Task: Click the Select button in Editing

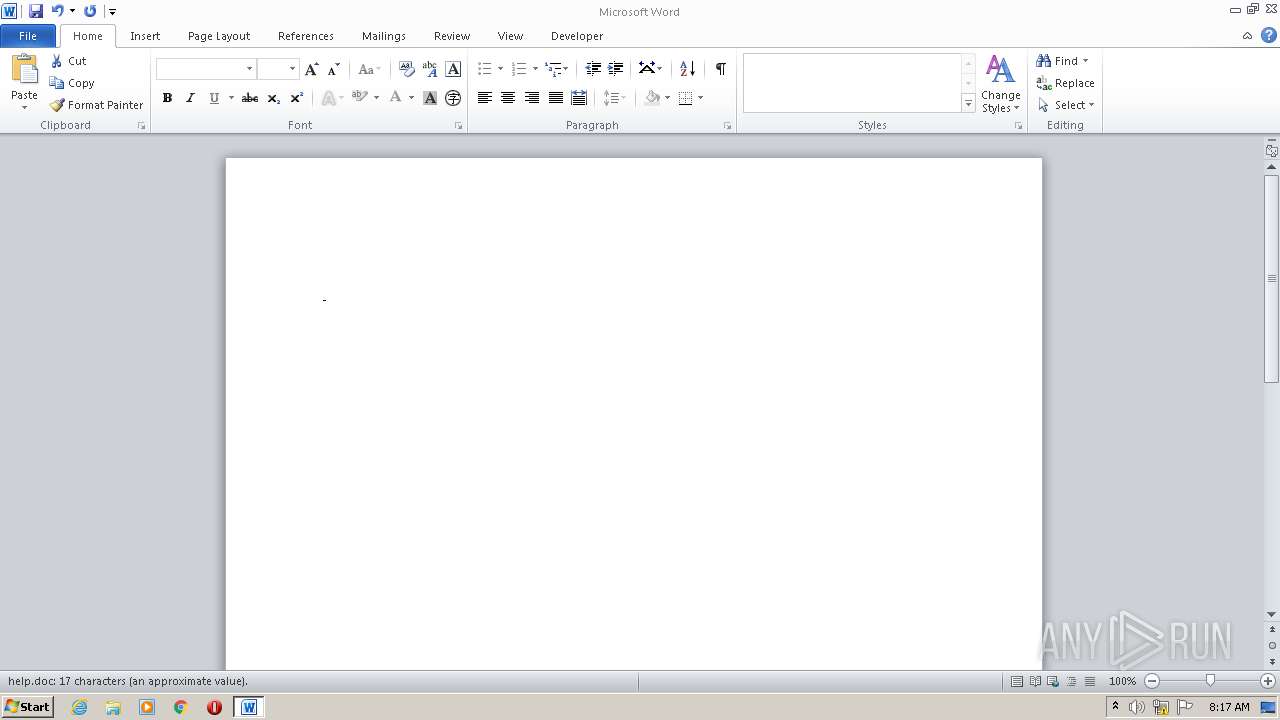Action: tap(1066, 105)
